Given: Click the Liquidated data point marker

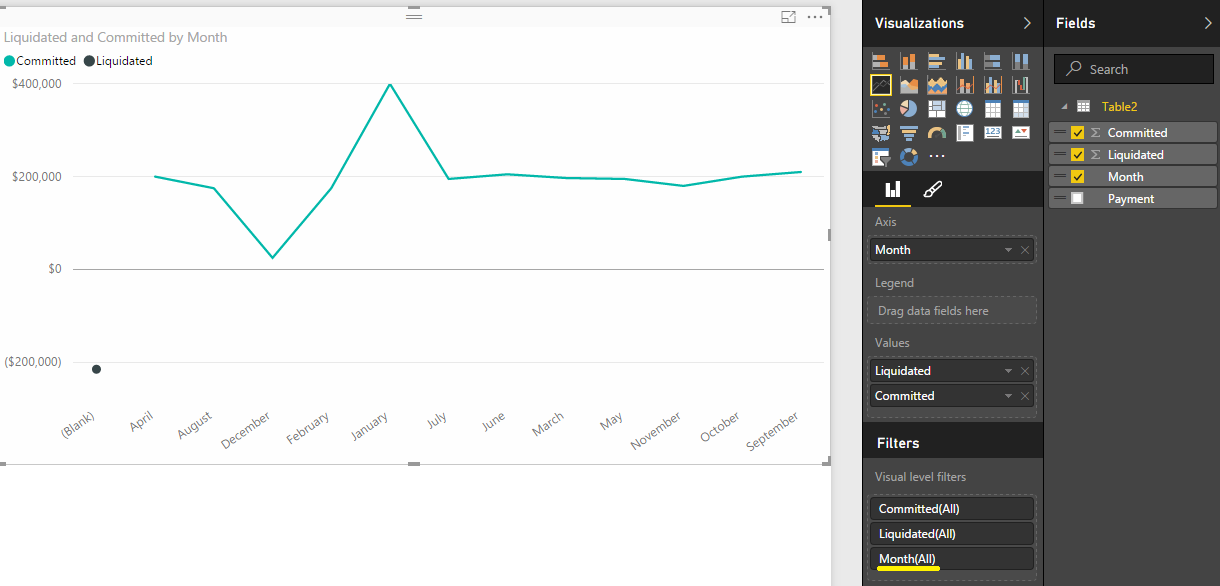Looking at the screenshot, I should (96, 370).
